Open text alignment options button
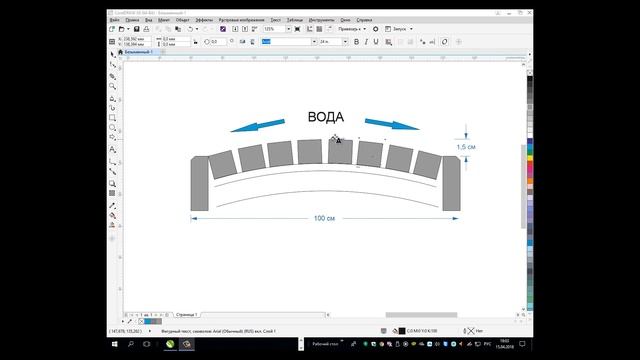 [389, 42]
